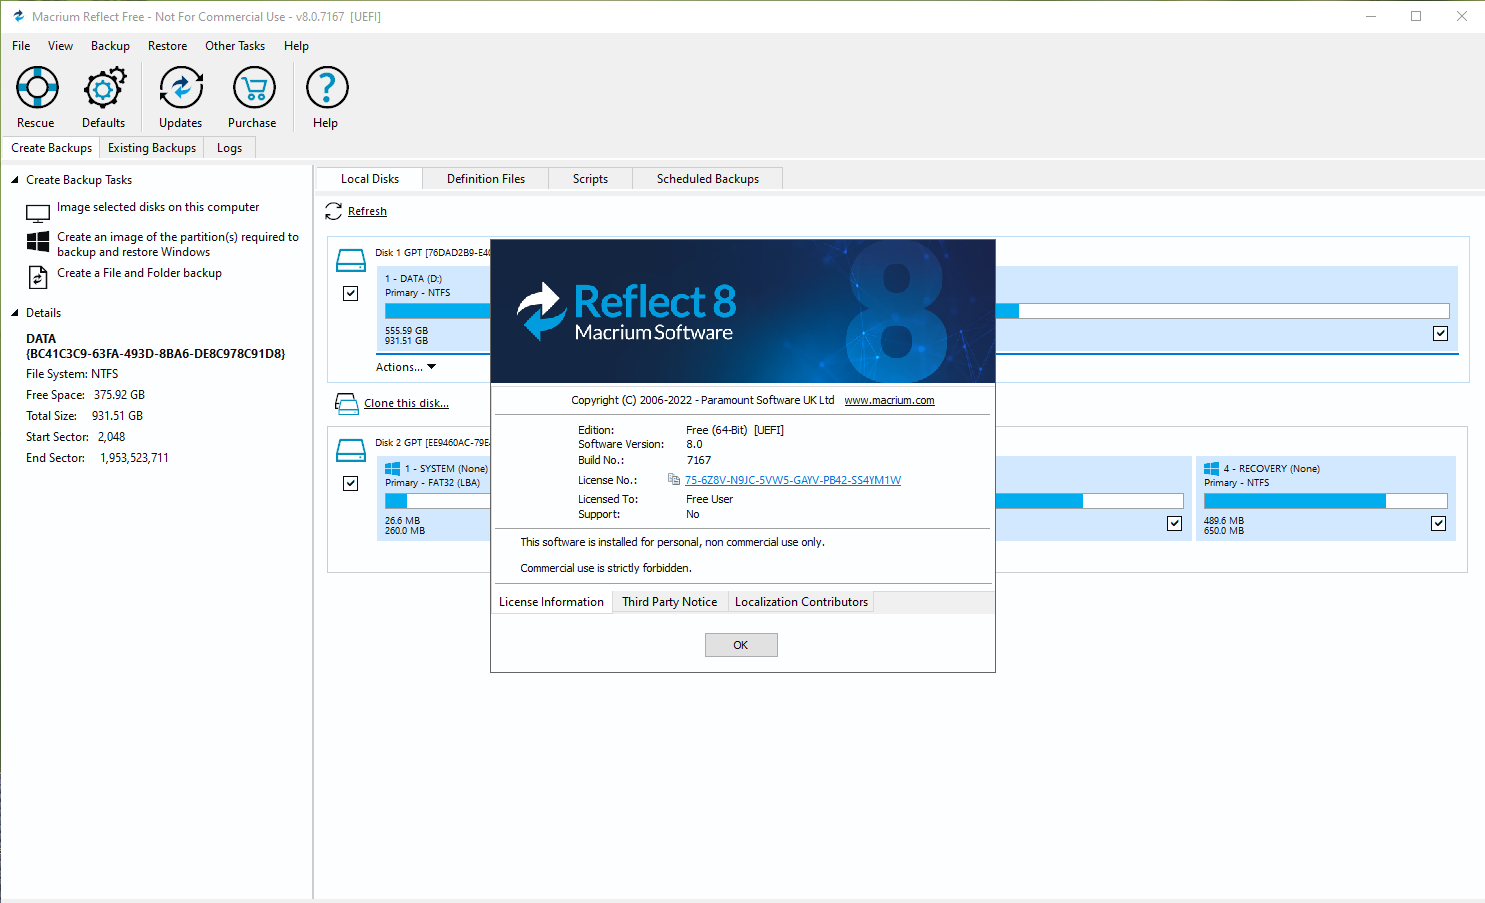Toggle the Disk 2 selection checkbox

(350, 483)
